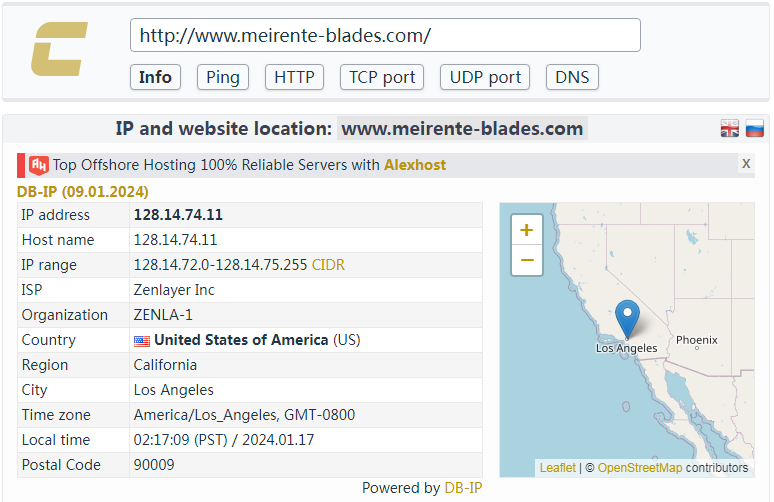Open the DNS tab
Image resolution: width=774 pixels, height=502 pixels.
(x=572, y=77)
